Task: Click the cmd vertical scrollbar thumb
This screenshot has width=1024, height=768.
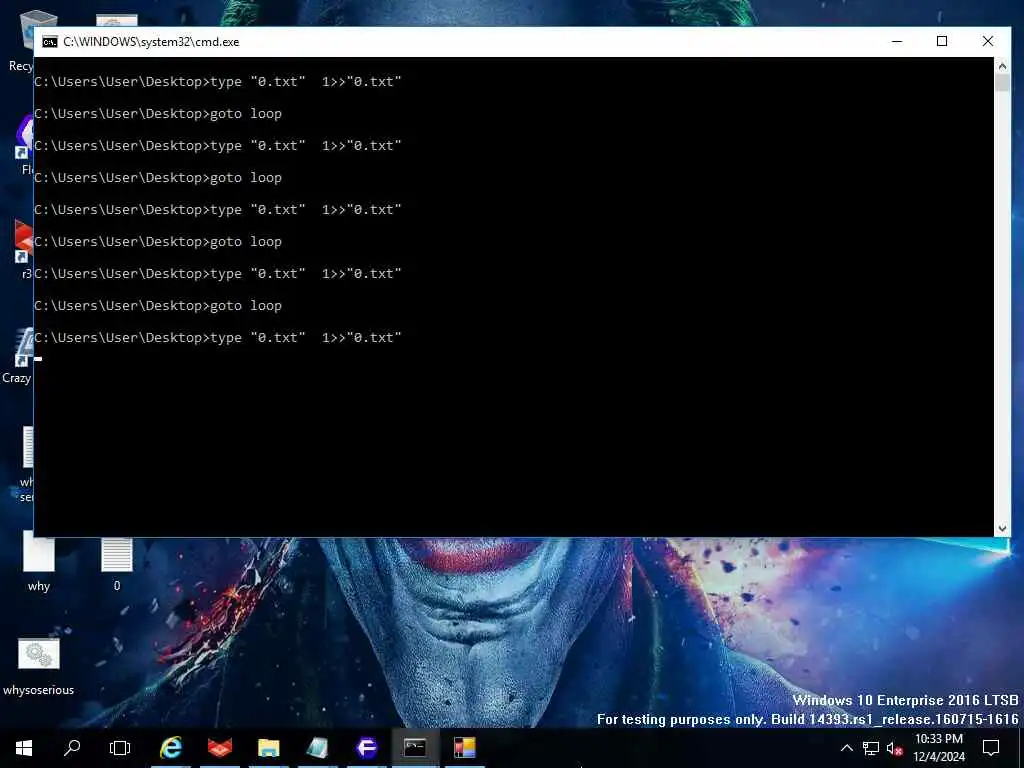Action: 1002,83
